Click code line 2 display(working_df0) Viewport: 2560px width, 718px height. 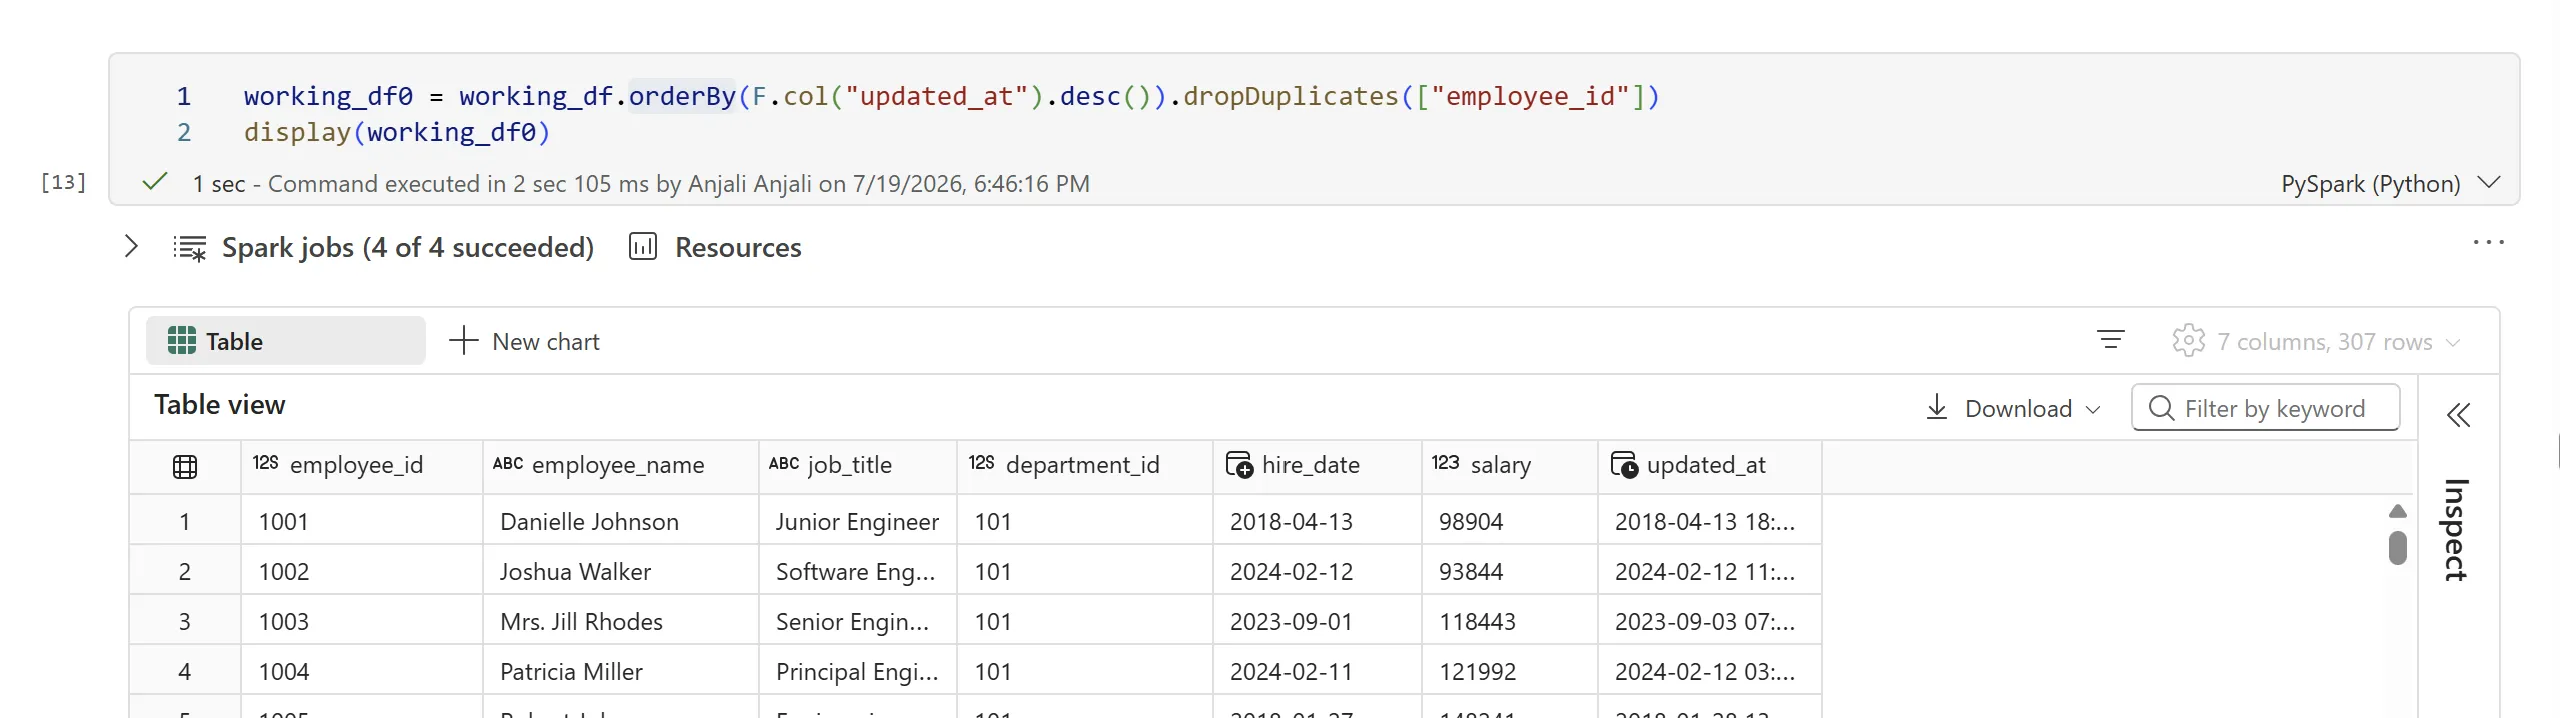click(x=397, y=132)
